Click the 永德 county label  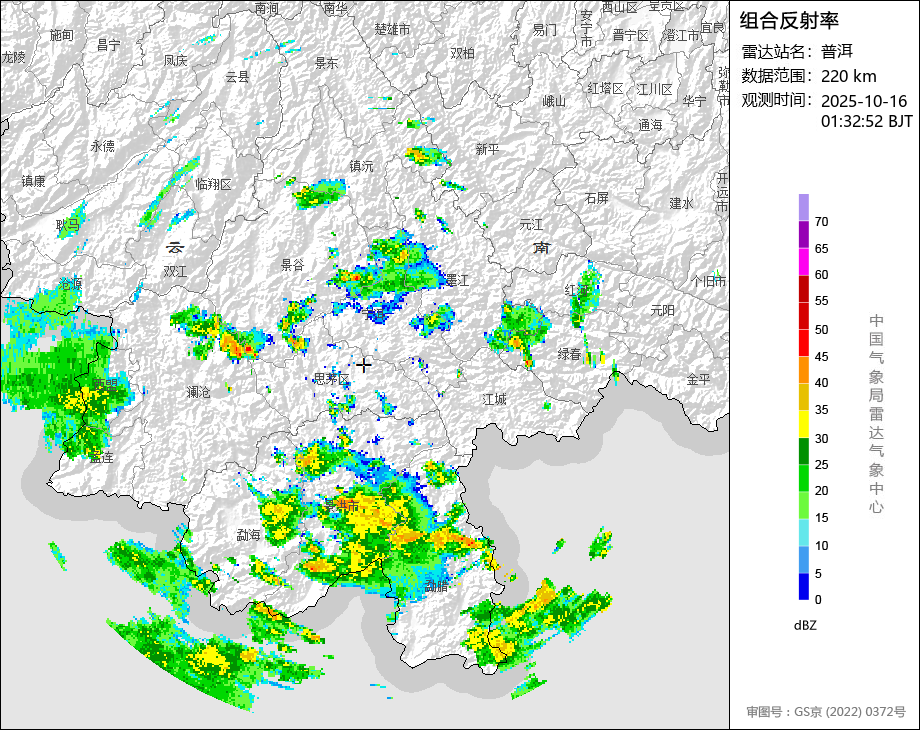tap(103, 146)
